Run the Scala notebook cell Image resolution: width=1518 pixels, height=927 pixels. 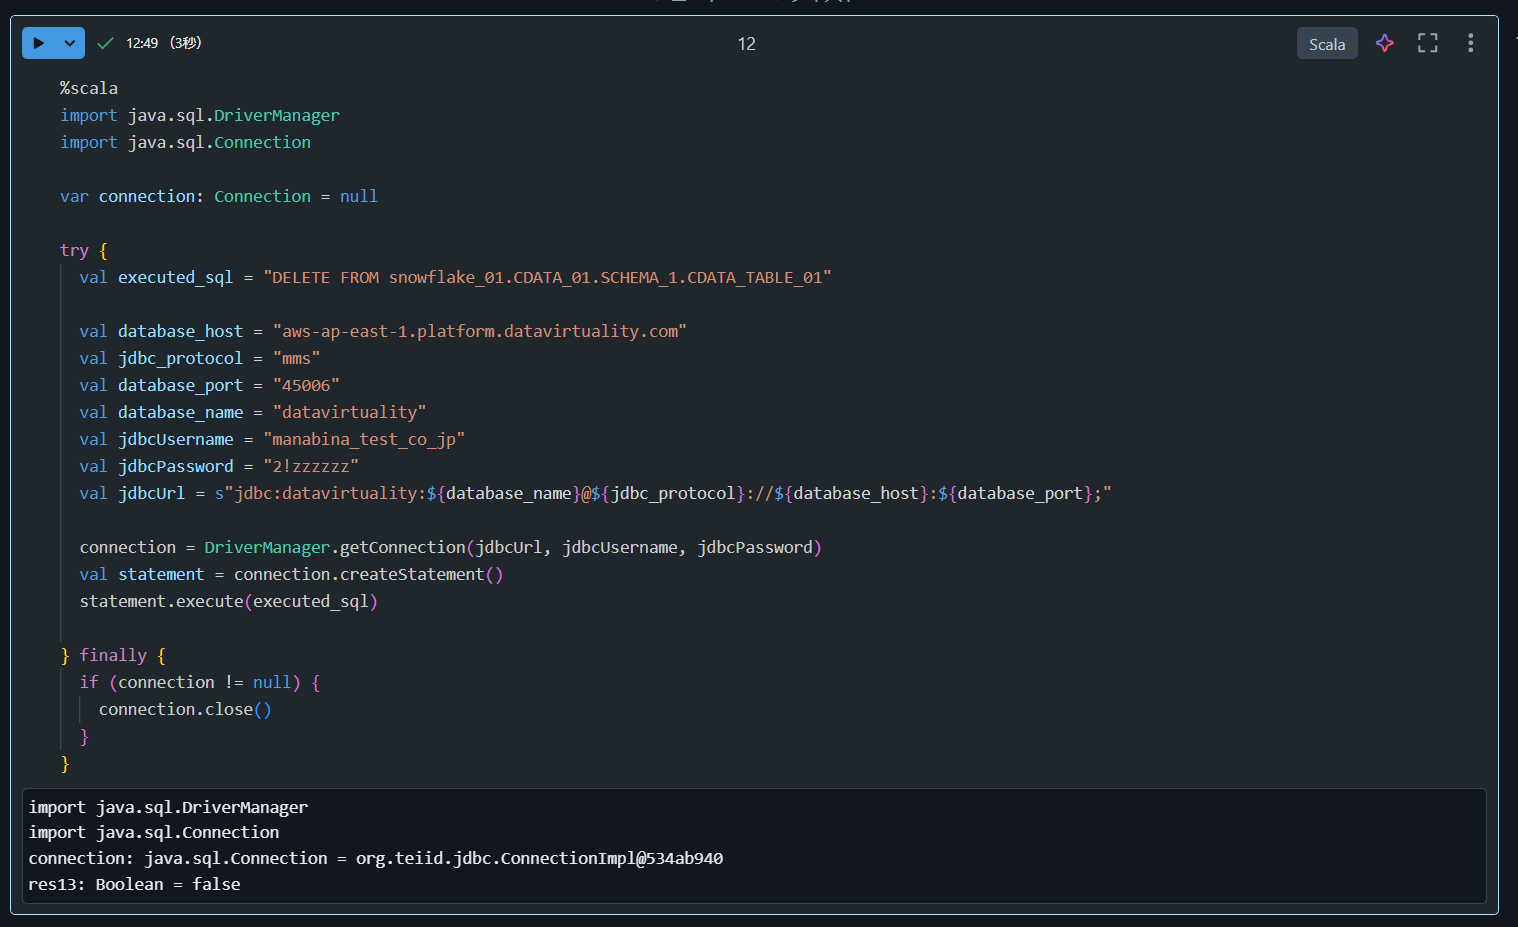pyautogui.click(x=39, y=43)
